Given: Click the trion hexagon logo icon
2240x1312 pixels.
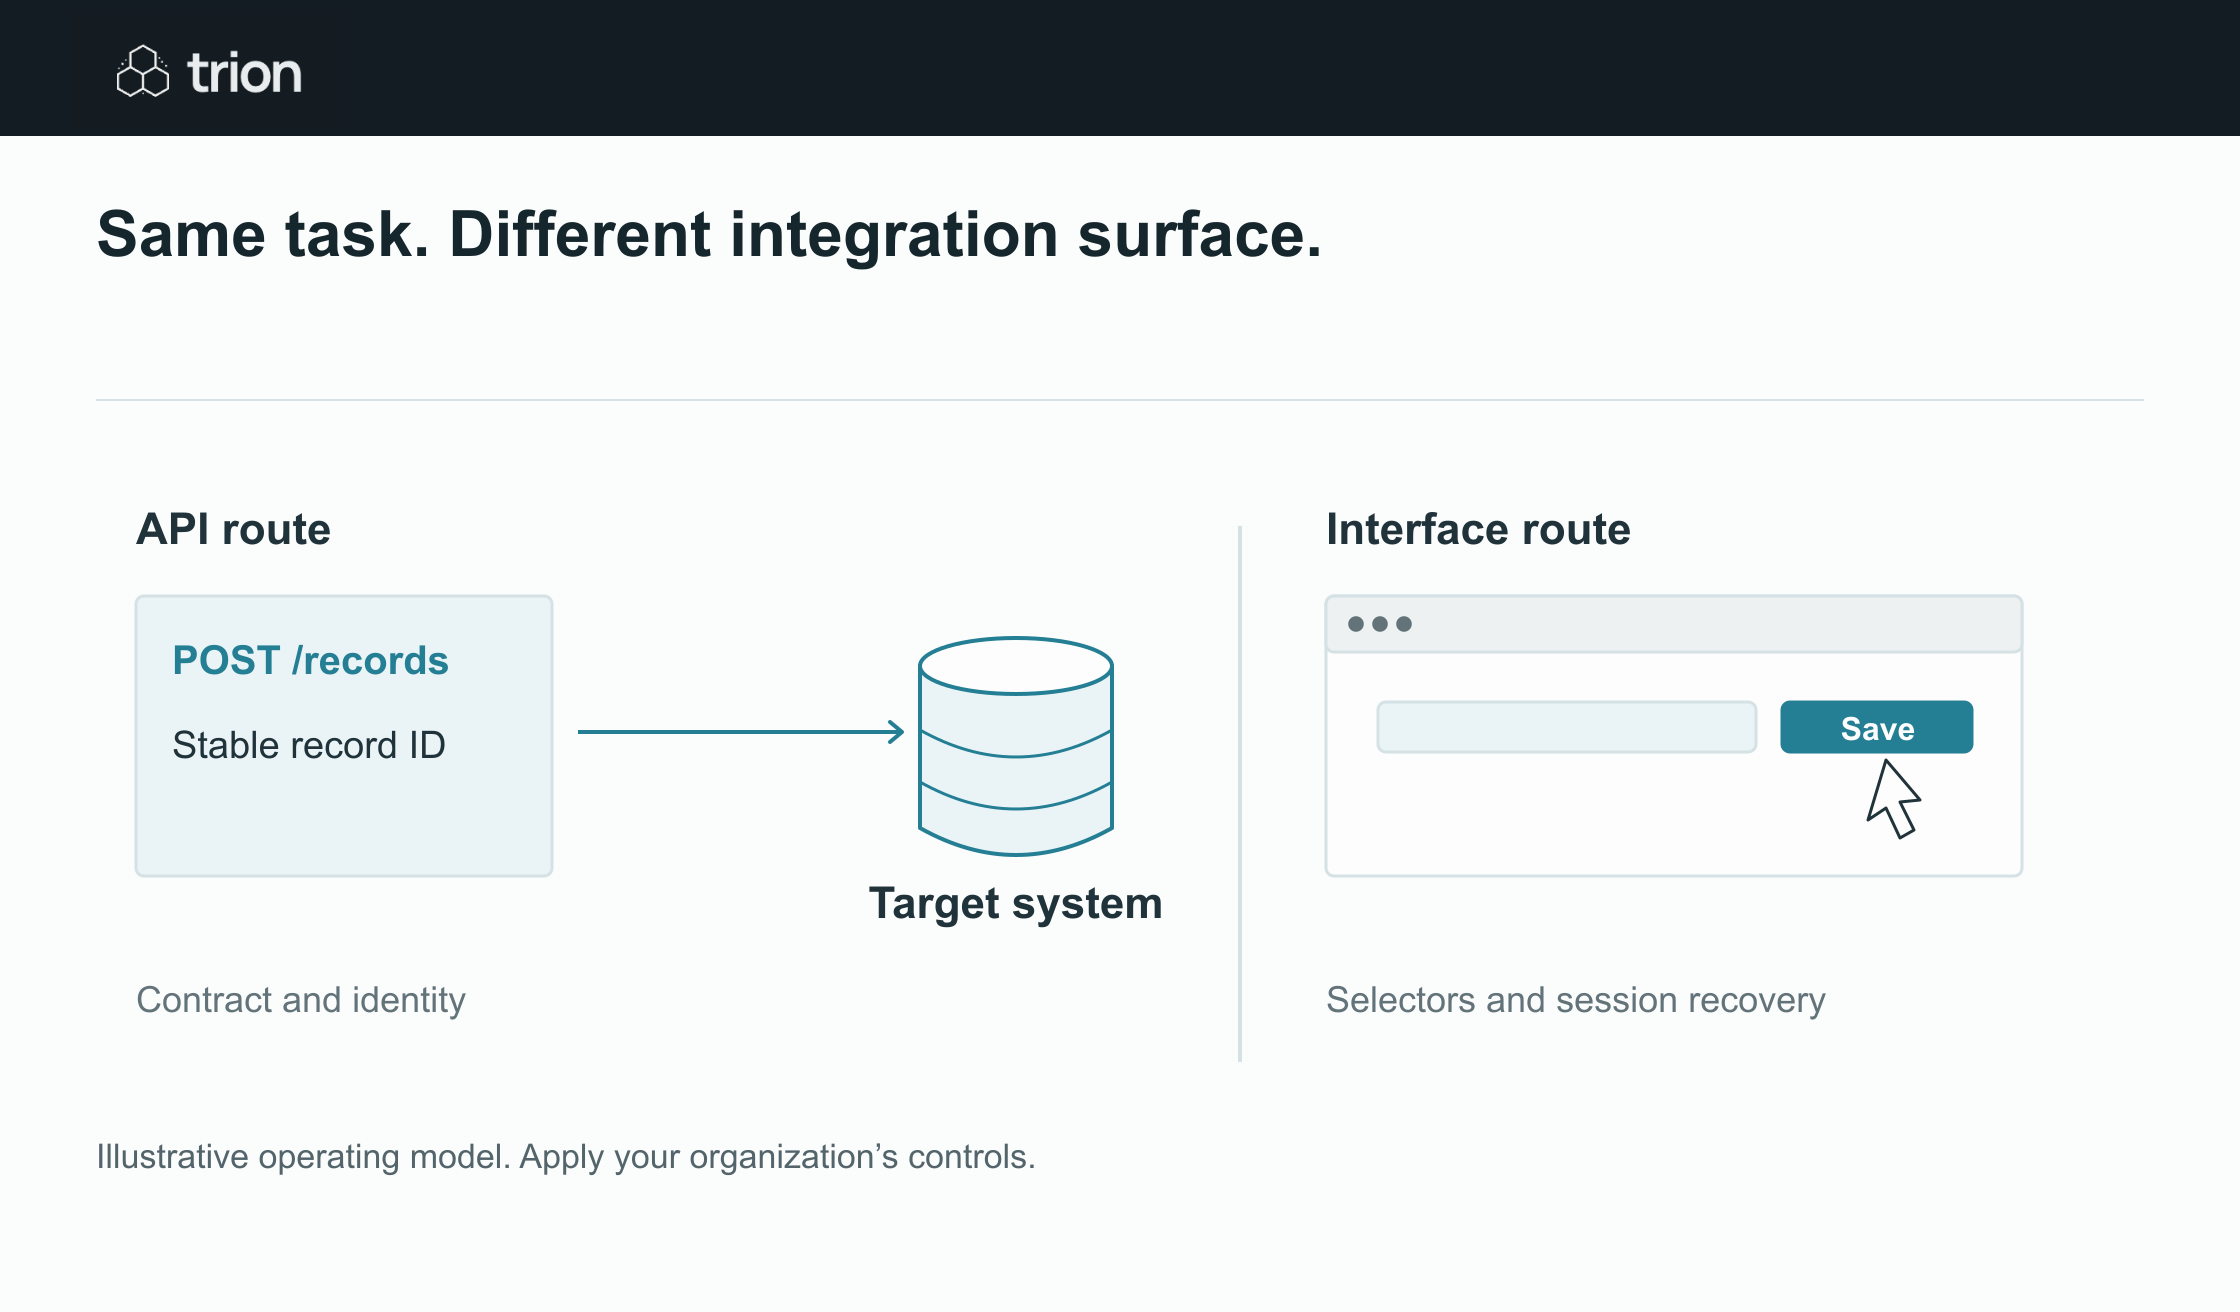Looking at the screenshot, I should pyautogui.click(x=143, y=71).
